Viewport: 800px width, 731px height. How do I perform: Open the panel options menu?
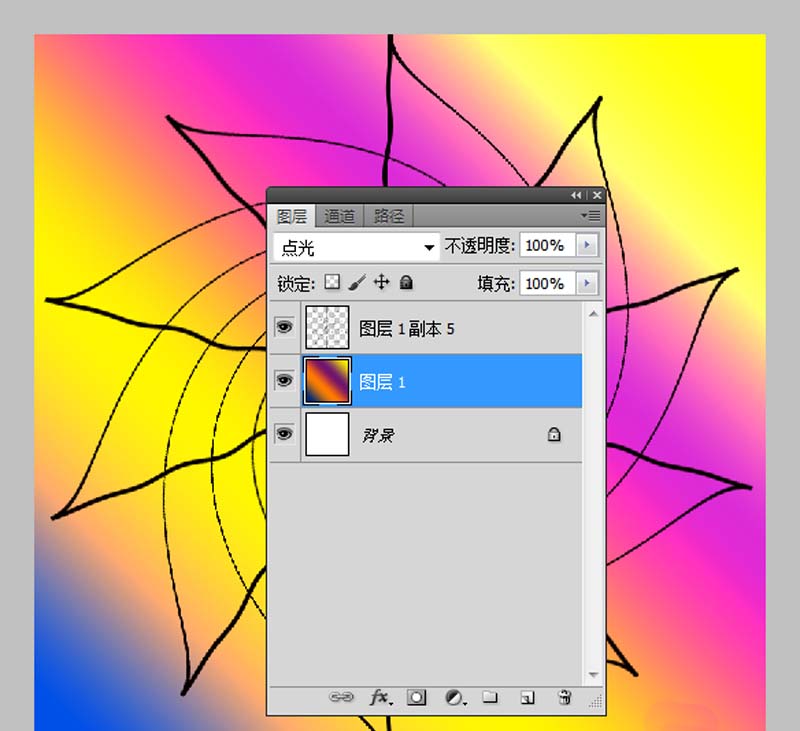pyautogui.click(x=591, y=216)
